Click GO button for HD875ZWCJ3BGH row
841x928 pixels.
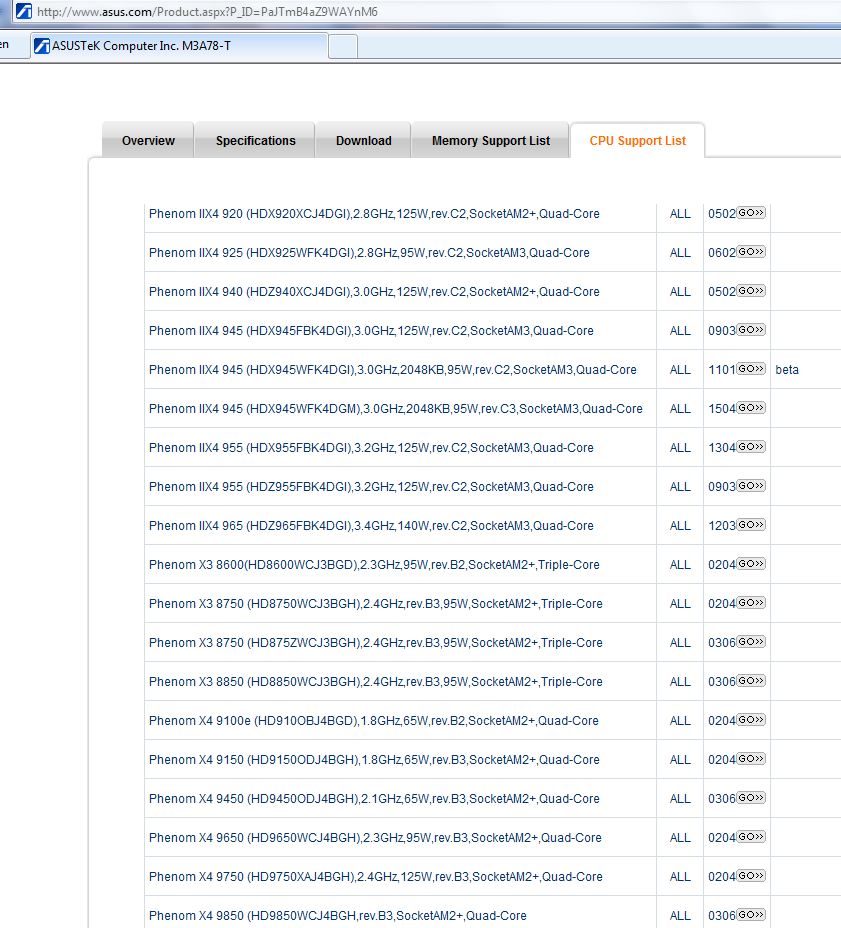click(x=751, y=643)
